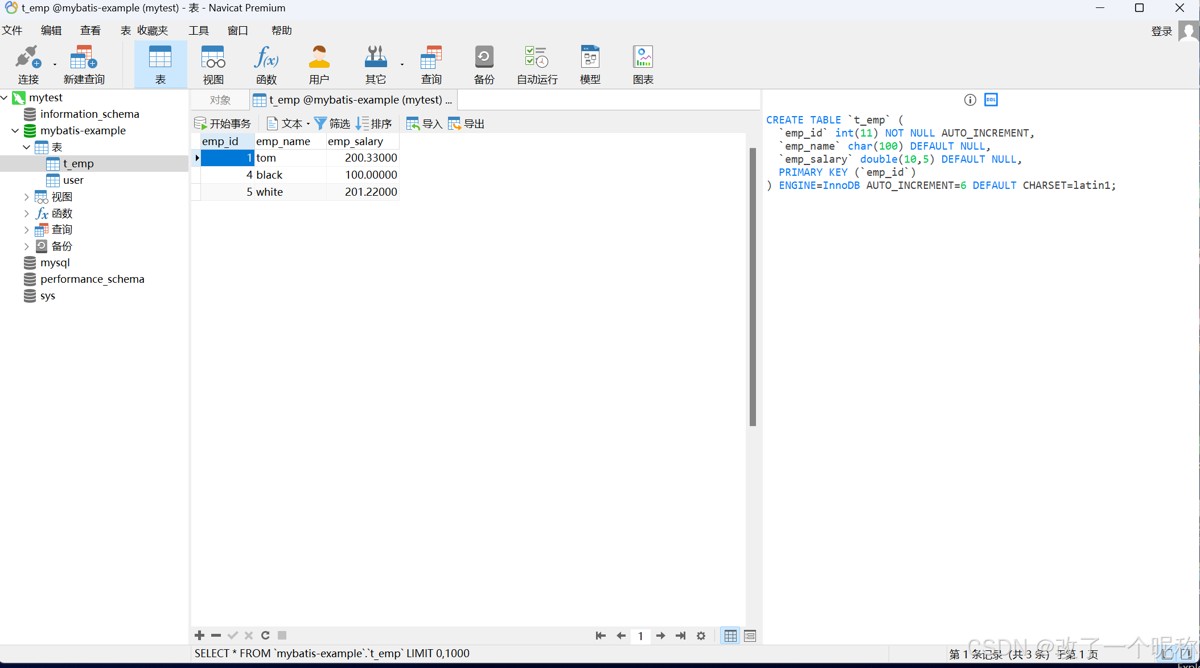Viewport: 1200px width, 668px height.
Task: Collapse the mytest connection node
Action: click(x=5, y=98)
